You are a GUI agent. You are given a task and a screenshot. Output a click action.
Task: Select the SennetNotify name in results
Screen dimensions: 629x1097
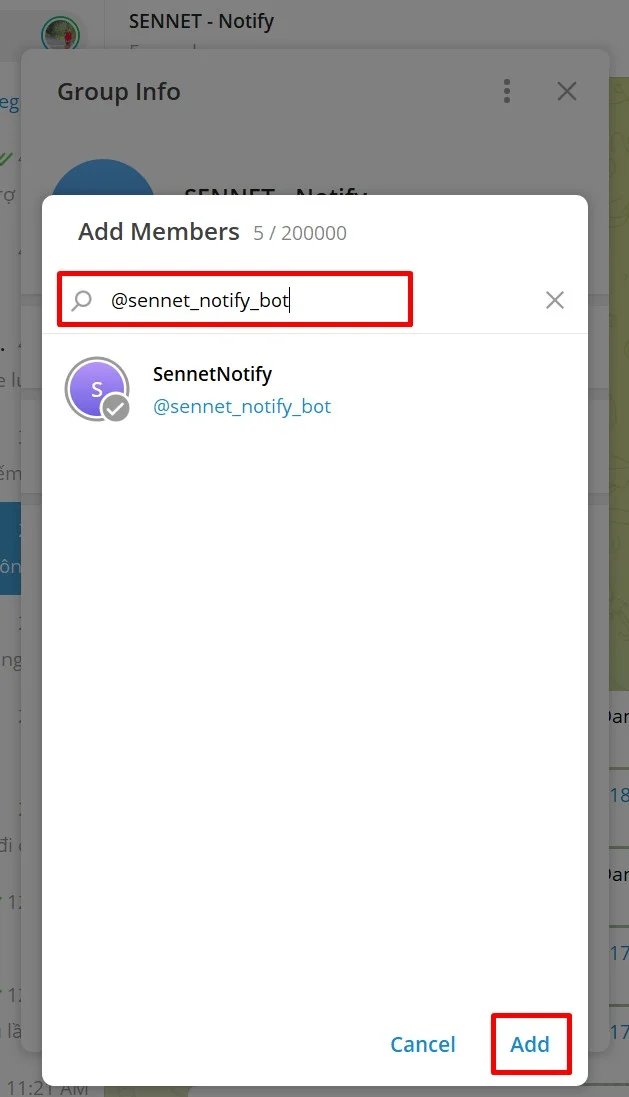(x=212, y=374)
